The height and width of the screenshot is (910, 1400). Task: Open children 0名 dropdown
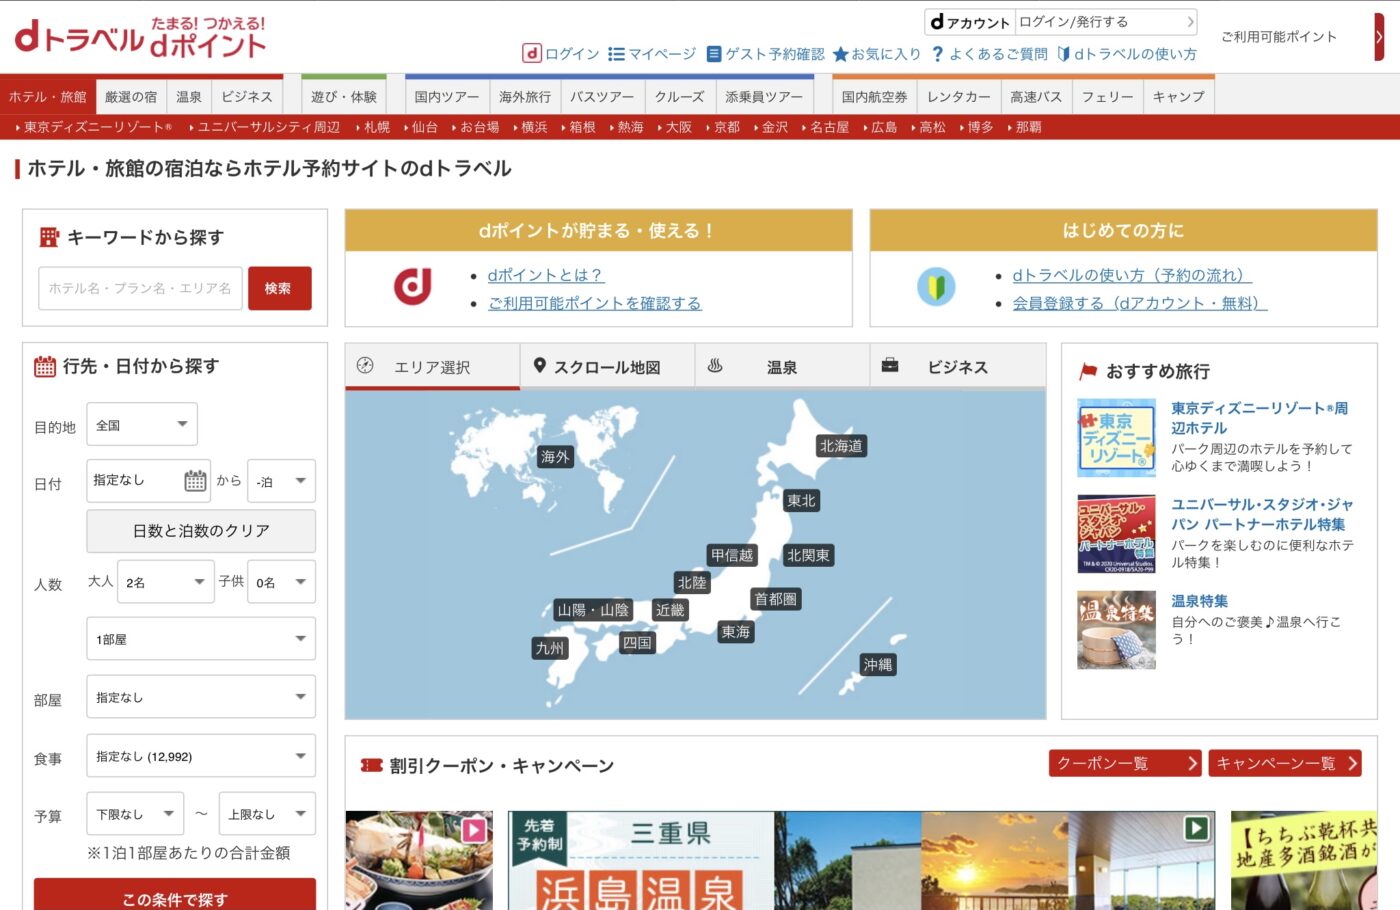[281, 582]
